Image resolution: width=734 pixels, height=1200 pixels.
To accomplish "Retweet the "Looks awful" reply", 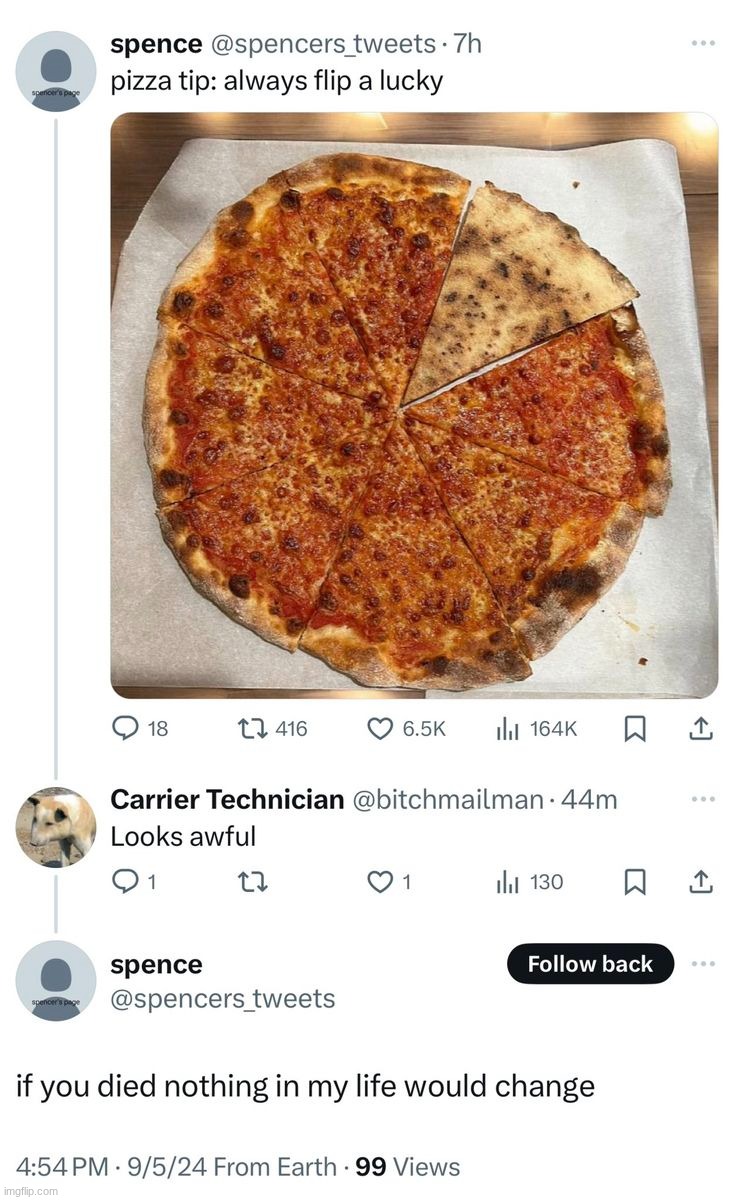I will (x=253, y=882).
